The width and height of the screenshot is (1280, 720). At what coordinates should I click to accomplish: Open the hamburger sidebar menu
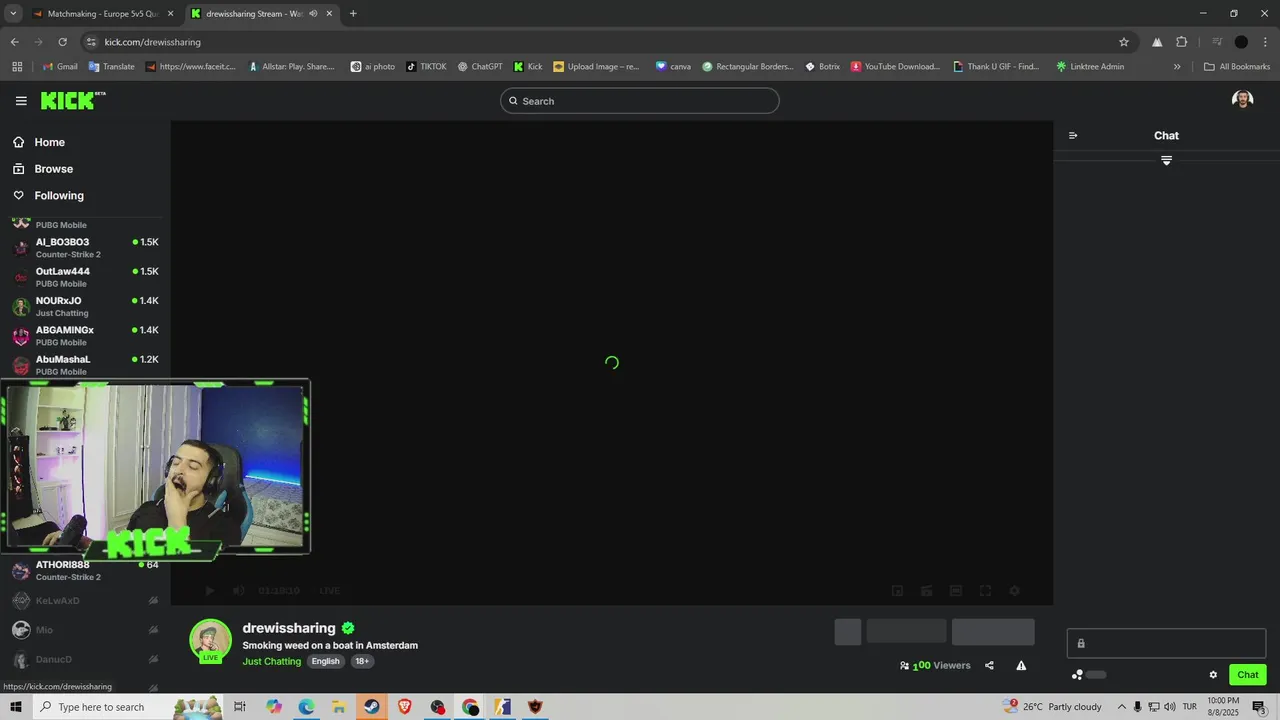tap(21, 101)
